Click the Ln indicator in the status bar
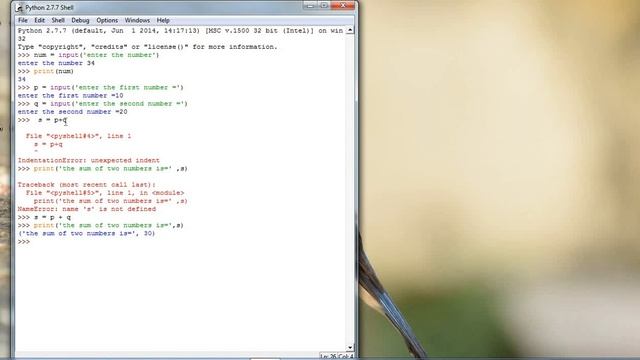Screen dimensions: 640x360 328,356
